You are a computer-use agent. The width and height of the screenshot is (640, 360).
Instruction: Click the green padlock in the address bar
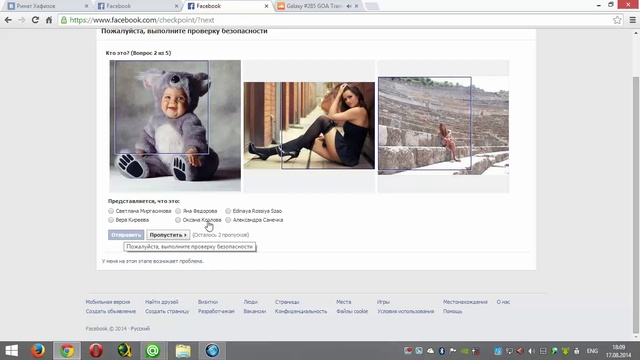tap(64, 20)
